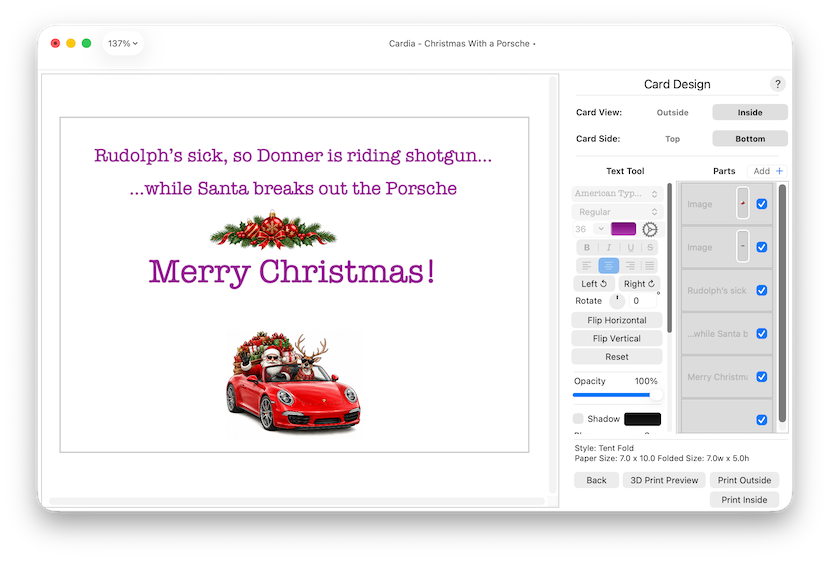The height and width of the screenshot is (561, 830).
Task: Open the help question mark button
Action: point(777,84)
